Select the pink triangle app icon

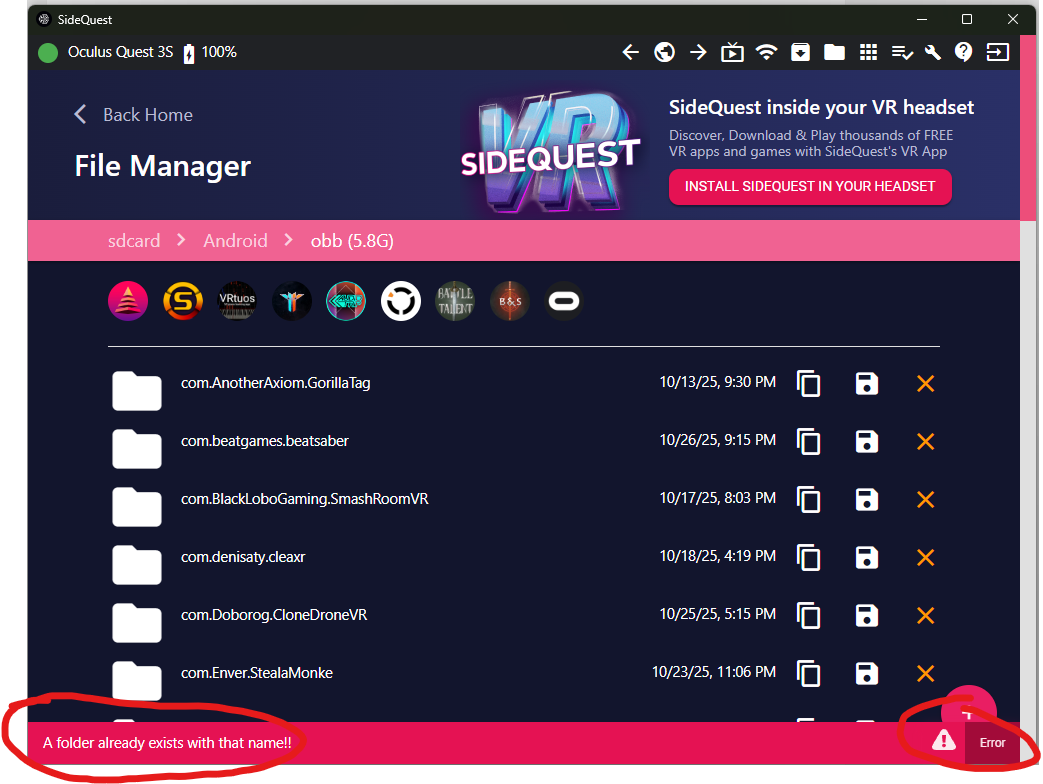[128, 301]
